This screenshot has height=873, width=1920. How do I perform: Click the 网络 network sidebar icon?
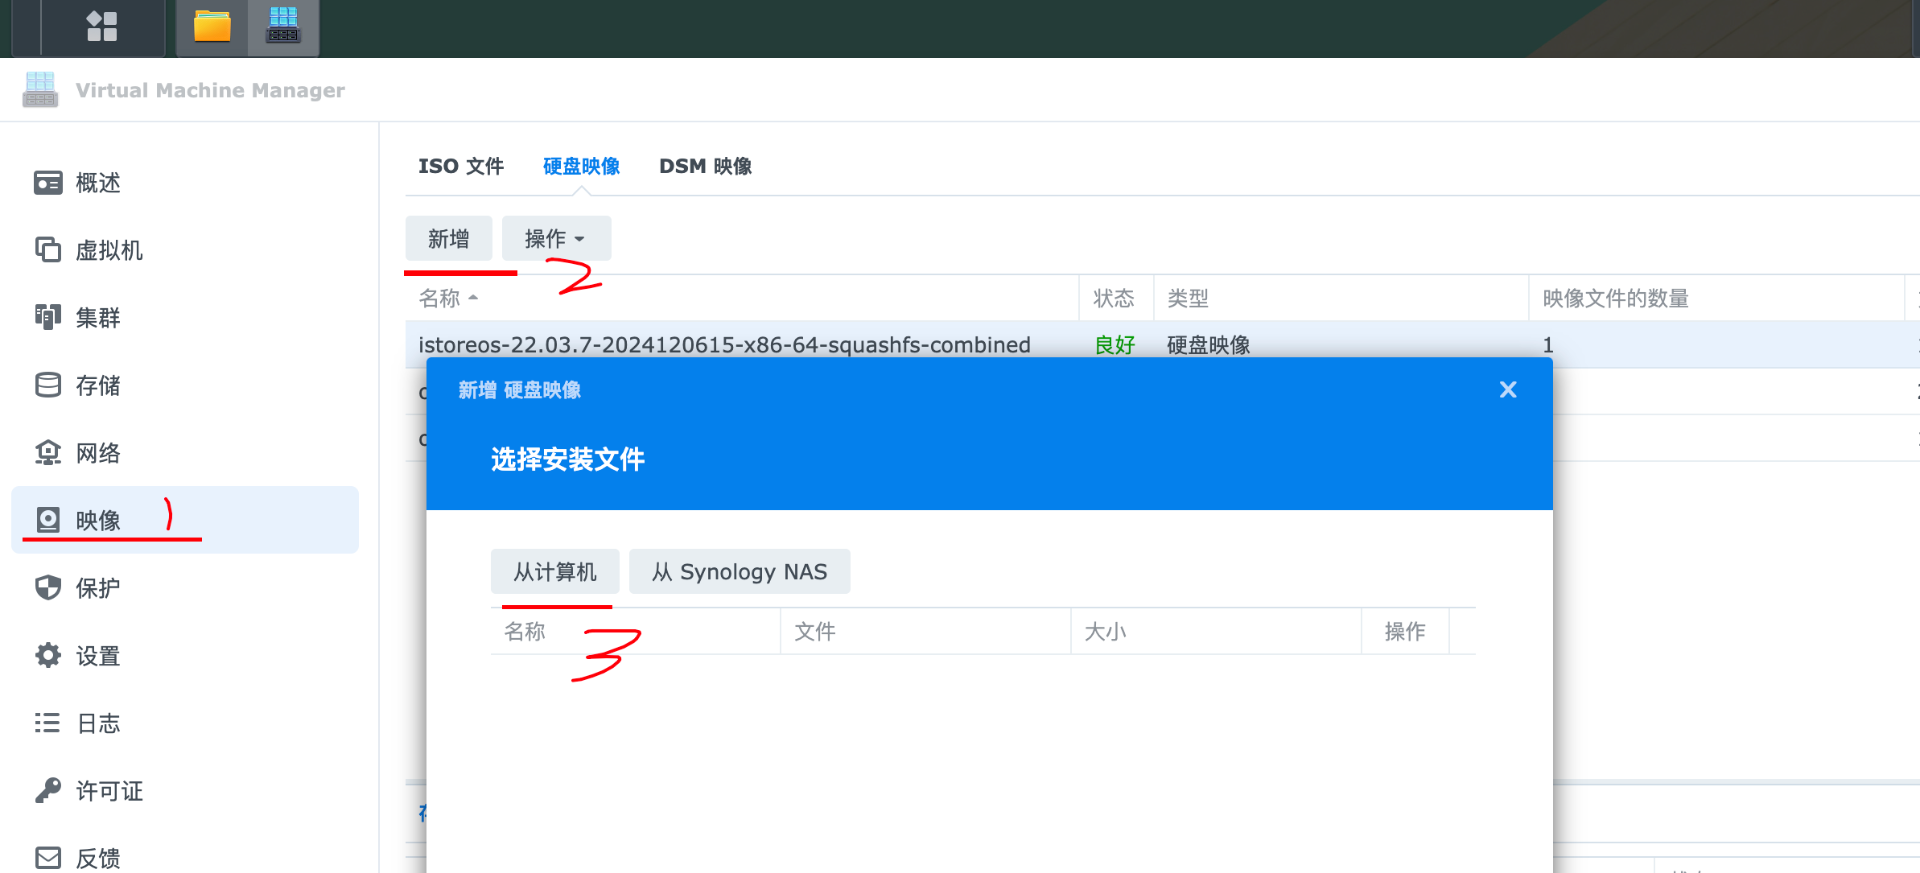(48, 453)
